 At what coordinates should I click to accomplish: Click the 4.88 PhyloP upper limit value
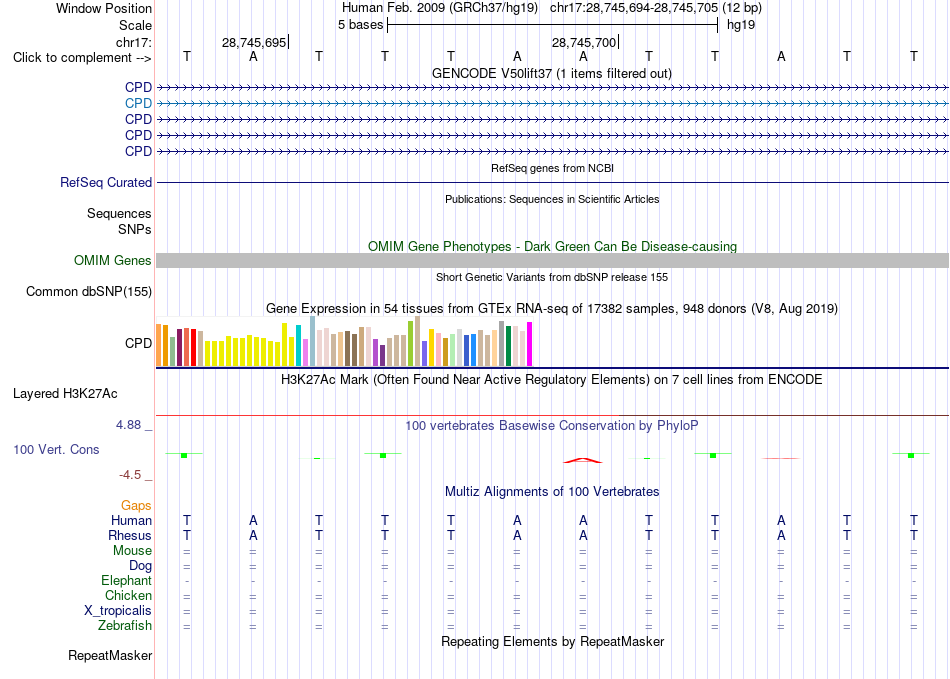pos(128,425)
